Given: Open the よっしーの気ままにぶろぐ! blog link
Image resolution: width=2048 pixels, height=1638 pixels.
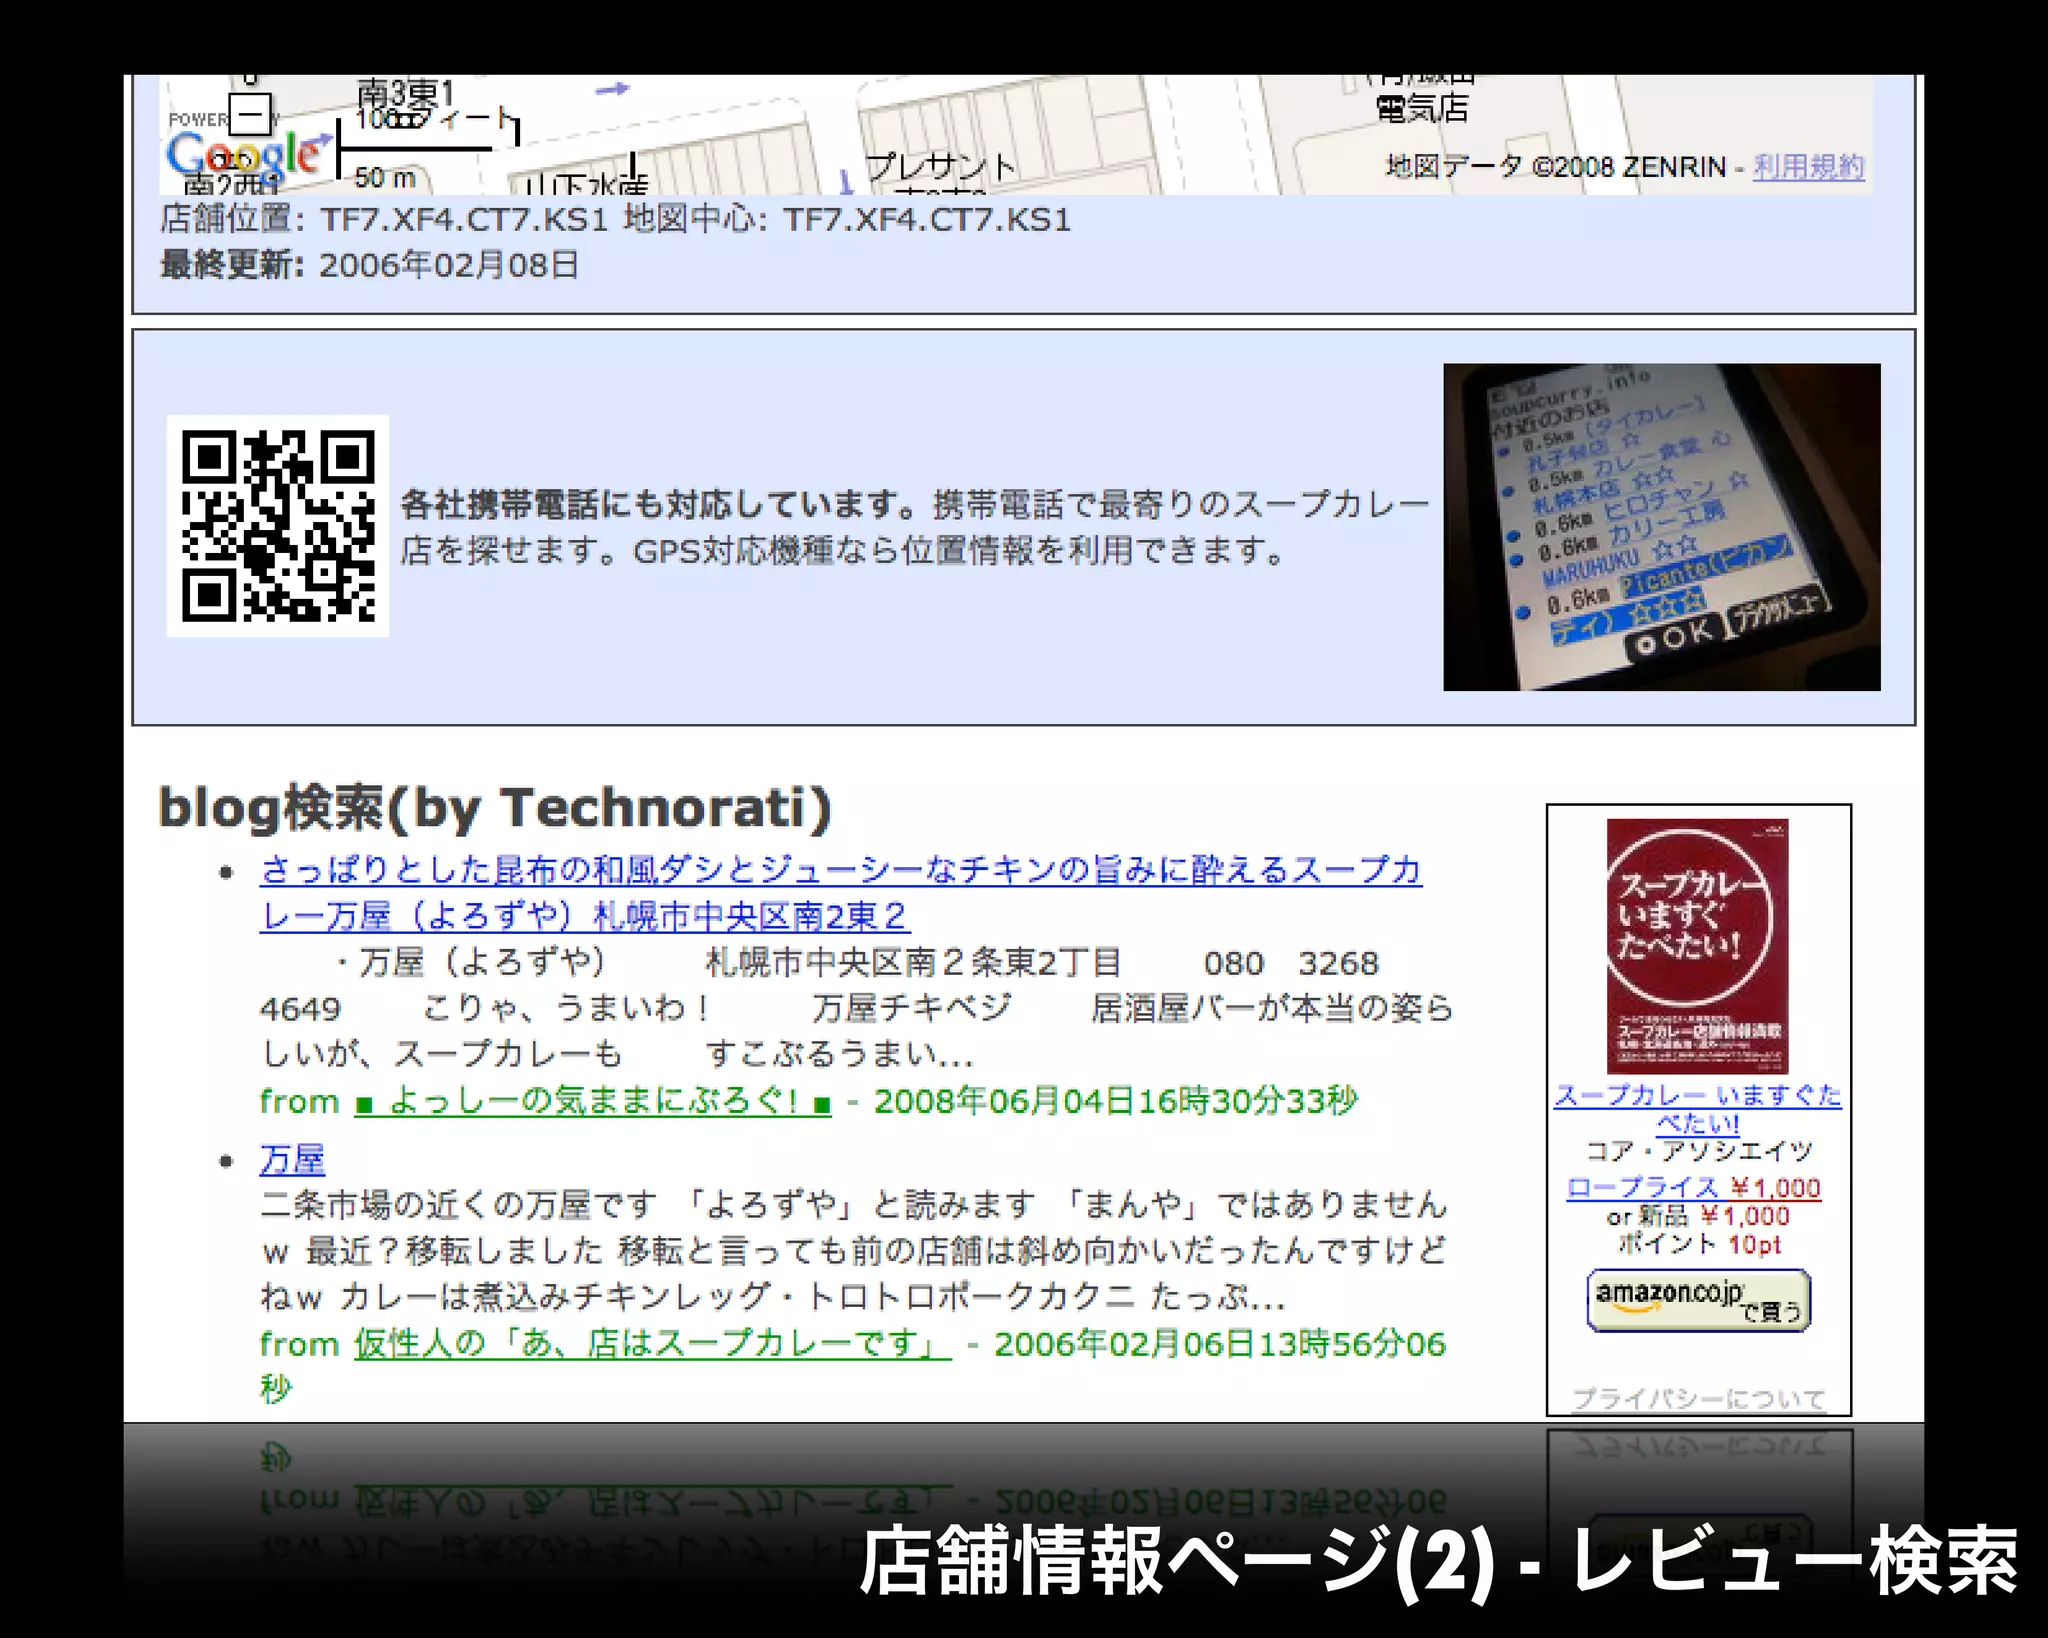Looking at the screenshot, I should click(x=593, y=1102).
